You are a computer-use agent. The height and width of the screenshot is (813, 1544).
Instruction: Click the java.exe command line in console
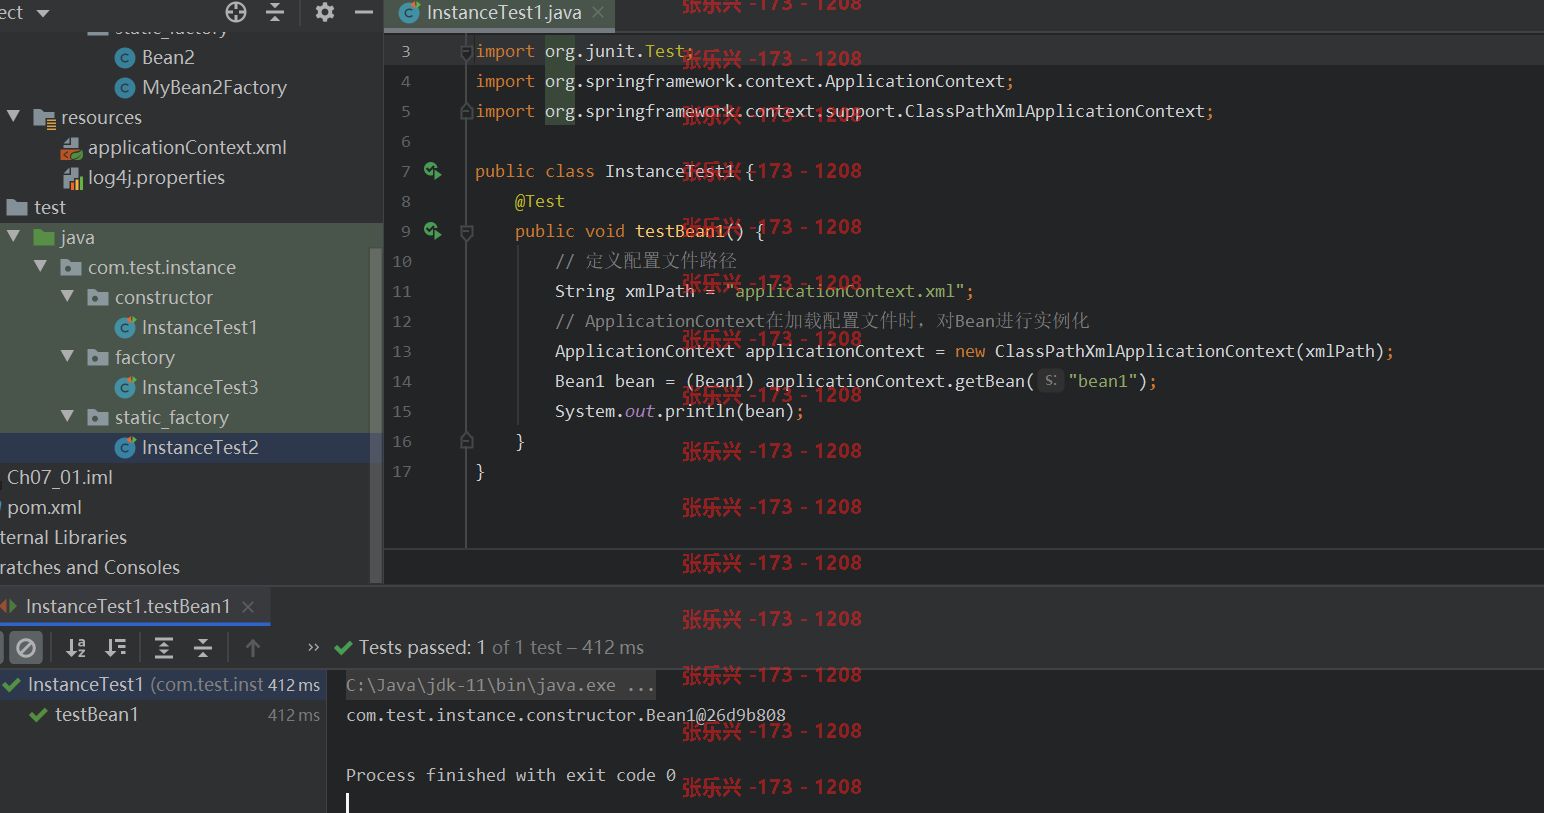[500, 685]
